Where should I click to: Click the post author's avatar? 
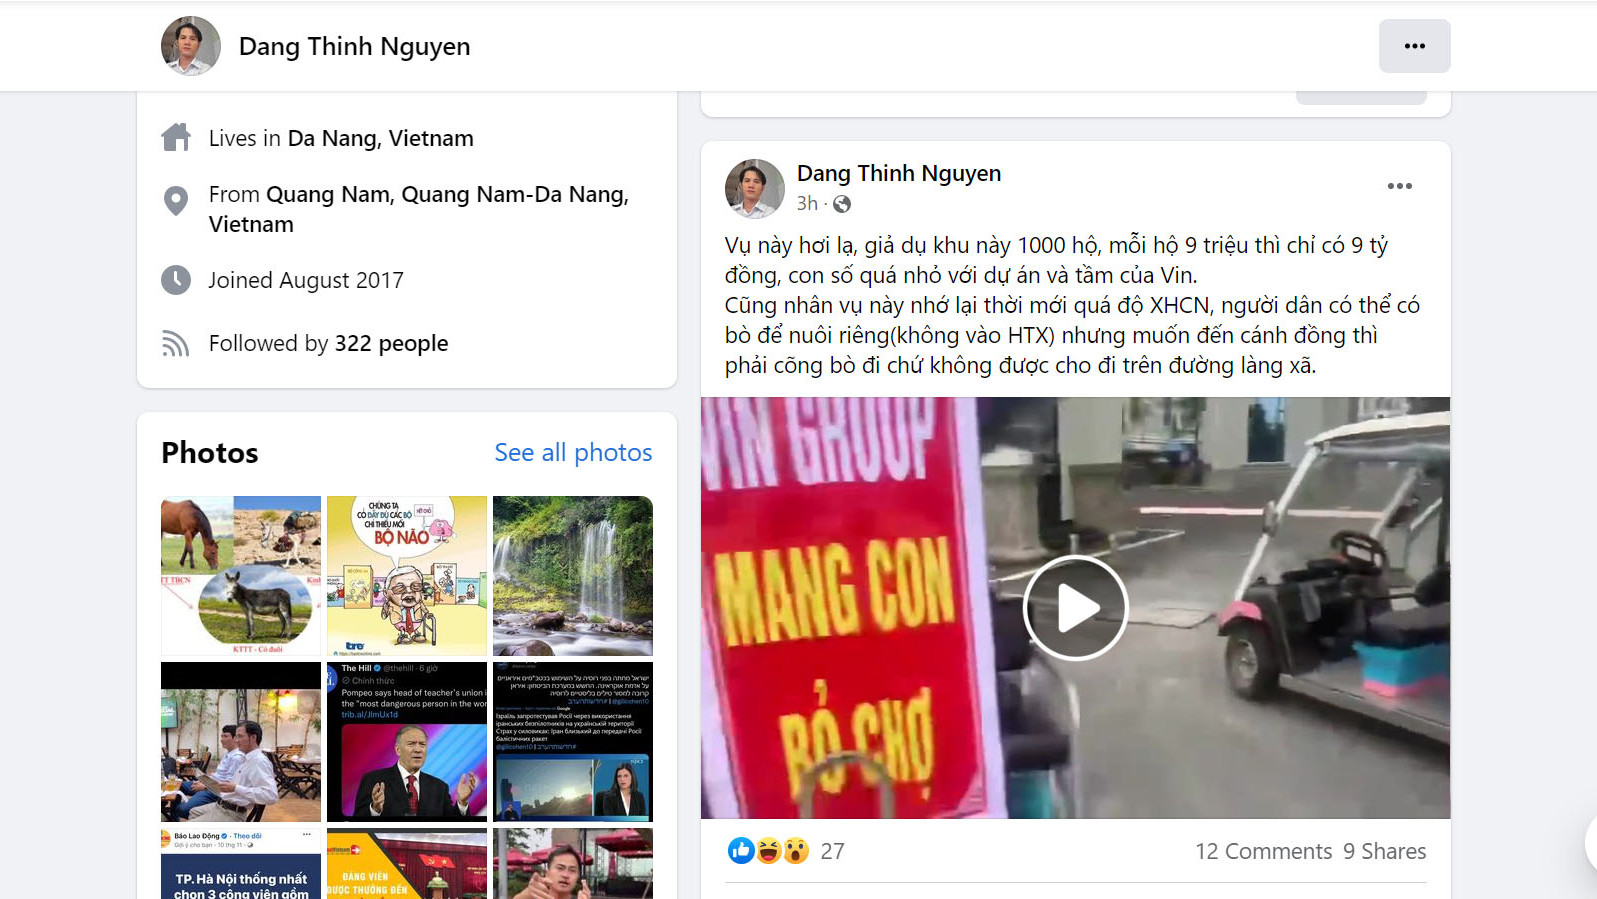coord(754,188)
